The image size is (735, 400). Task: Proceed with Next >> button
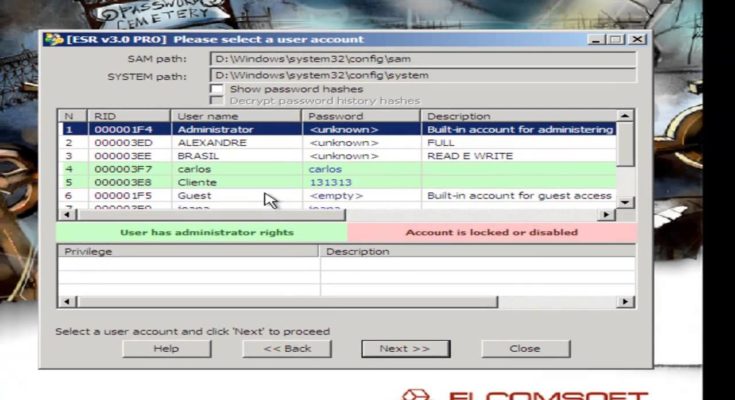(x=405, y=348)
